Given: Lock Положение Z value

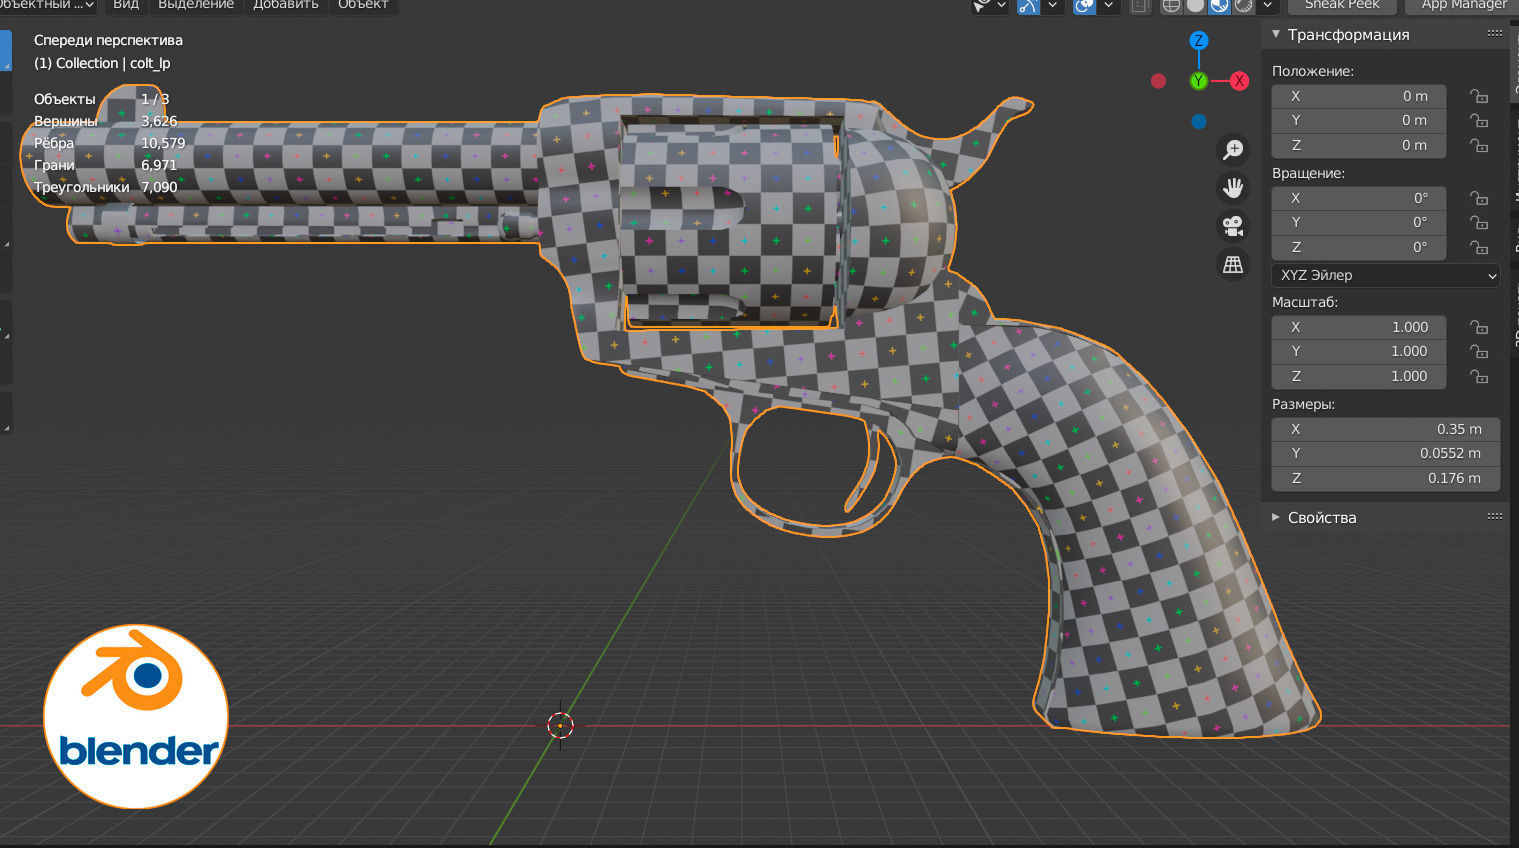Looking at the screenshot, I should [1479, 145].
